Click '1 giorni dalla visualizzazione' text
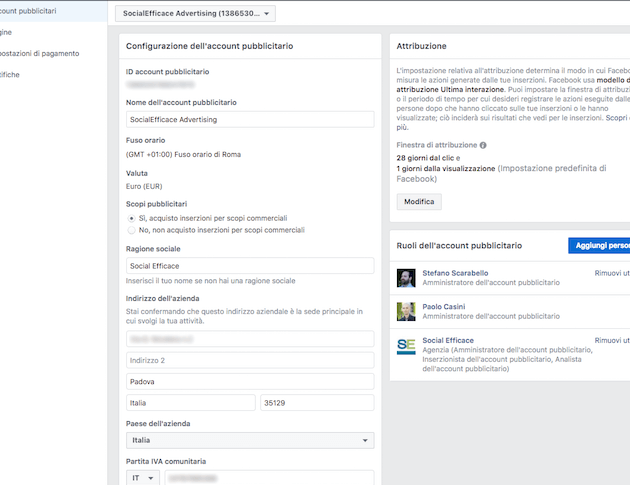The image size is (630, 485). [x=446, y=168]
